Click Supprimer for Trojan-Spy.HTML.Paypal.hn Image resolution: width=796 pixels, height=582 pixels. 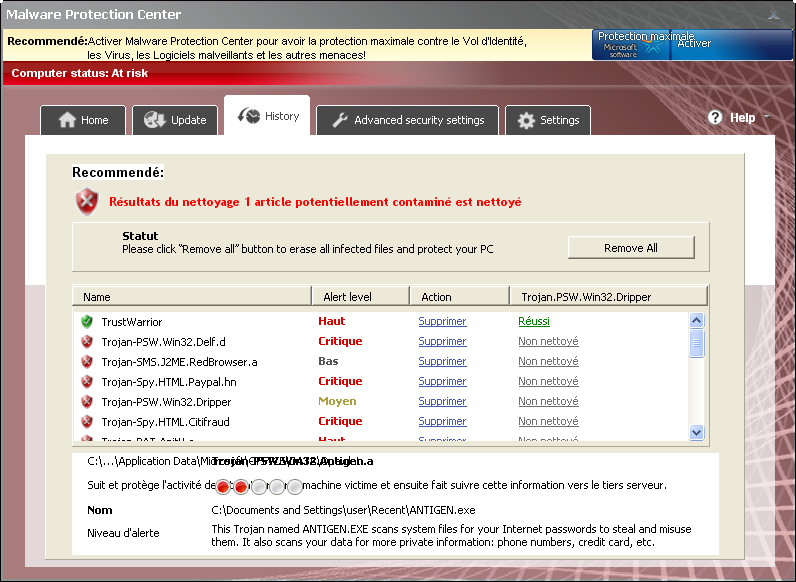point(442,381)
